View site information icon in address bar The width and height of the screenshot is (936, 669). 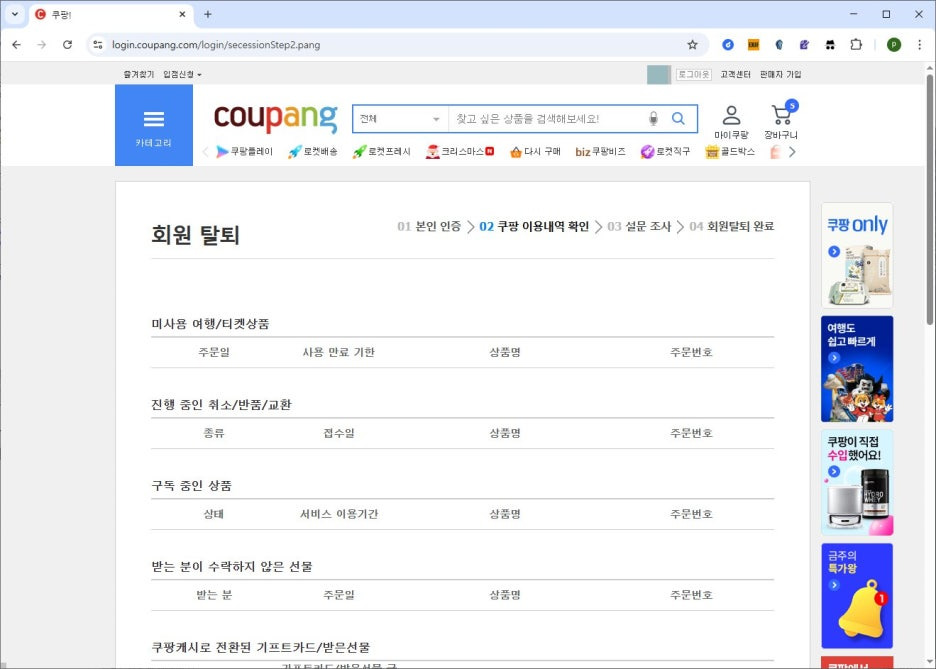pyautogui.click(x=98, y=45)
